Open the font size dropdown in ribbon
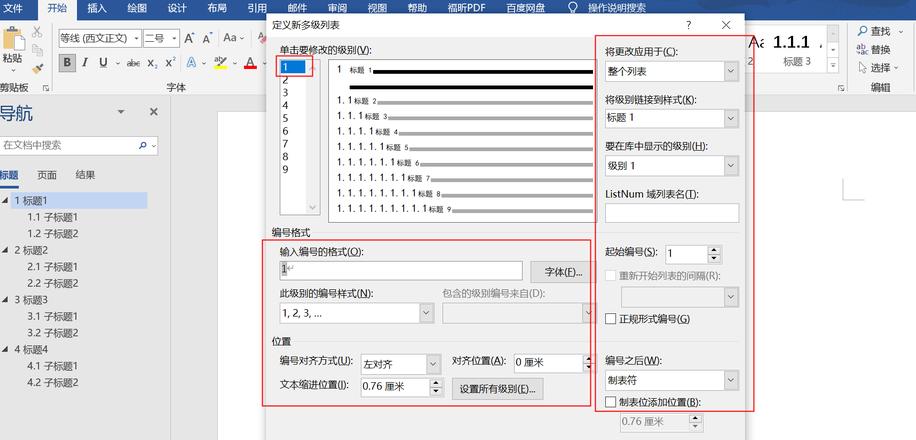Image resolution: width=916 pixels, height=440 pixels. click(175, 39)
